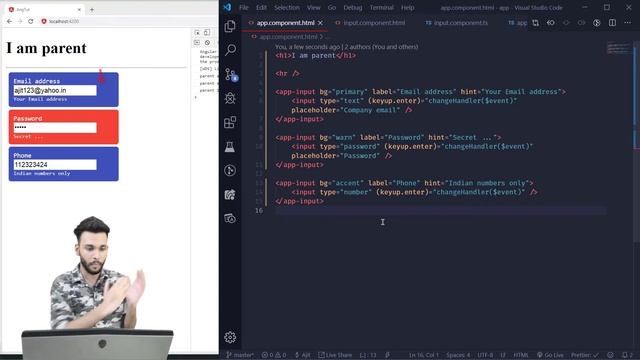Click code text 'placeholder="Company email"'
The image size is (640, 360).
345,110
